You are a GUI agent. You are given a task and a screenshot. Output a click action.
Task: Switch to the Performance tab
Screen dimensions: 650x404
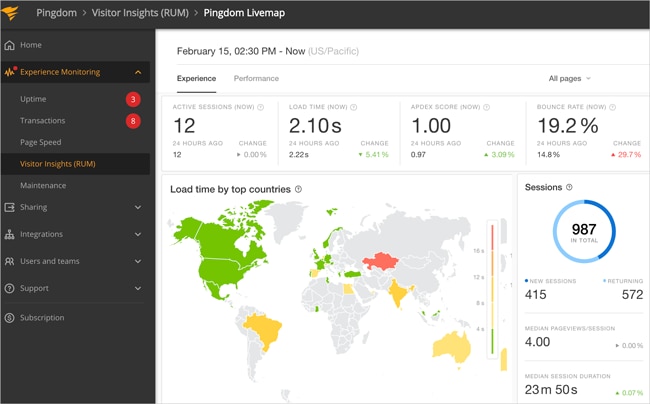coord(256,79)
